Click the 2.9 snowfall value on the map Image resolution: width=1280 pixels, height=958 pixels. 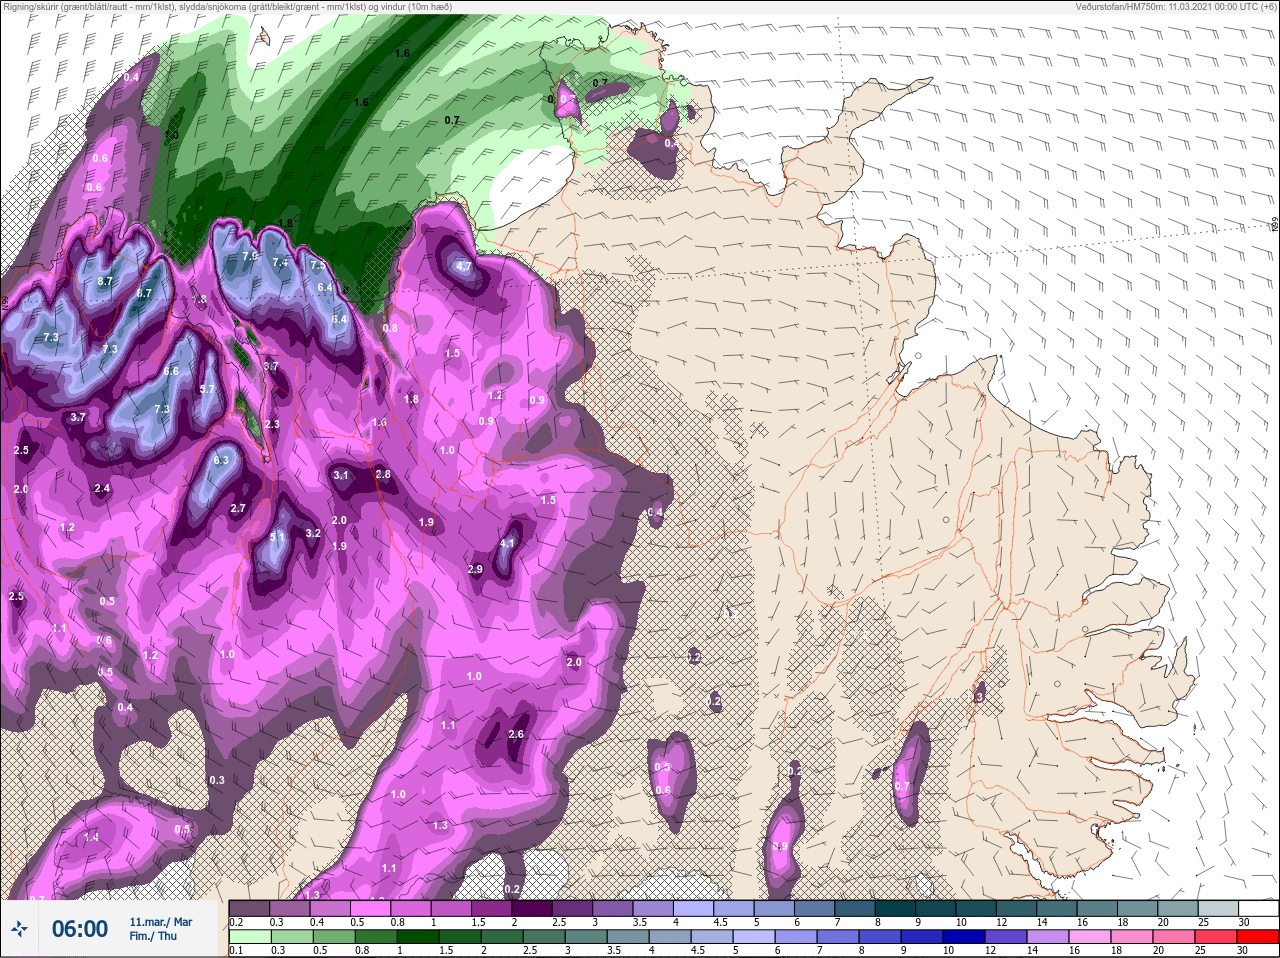(475, 569)
